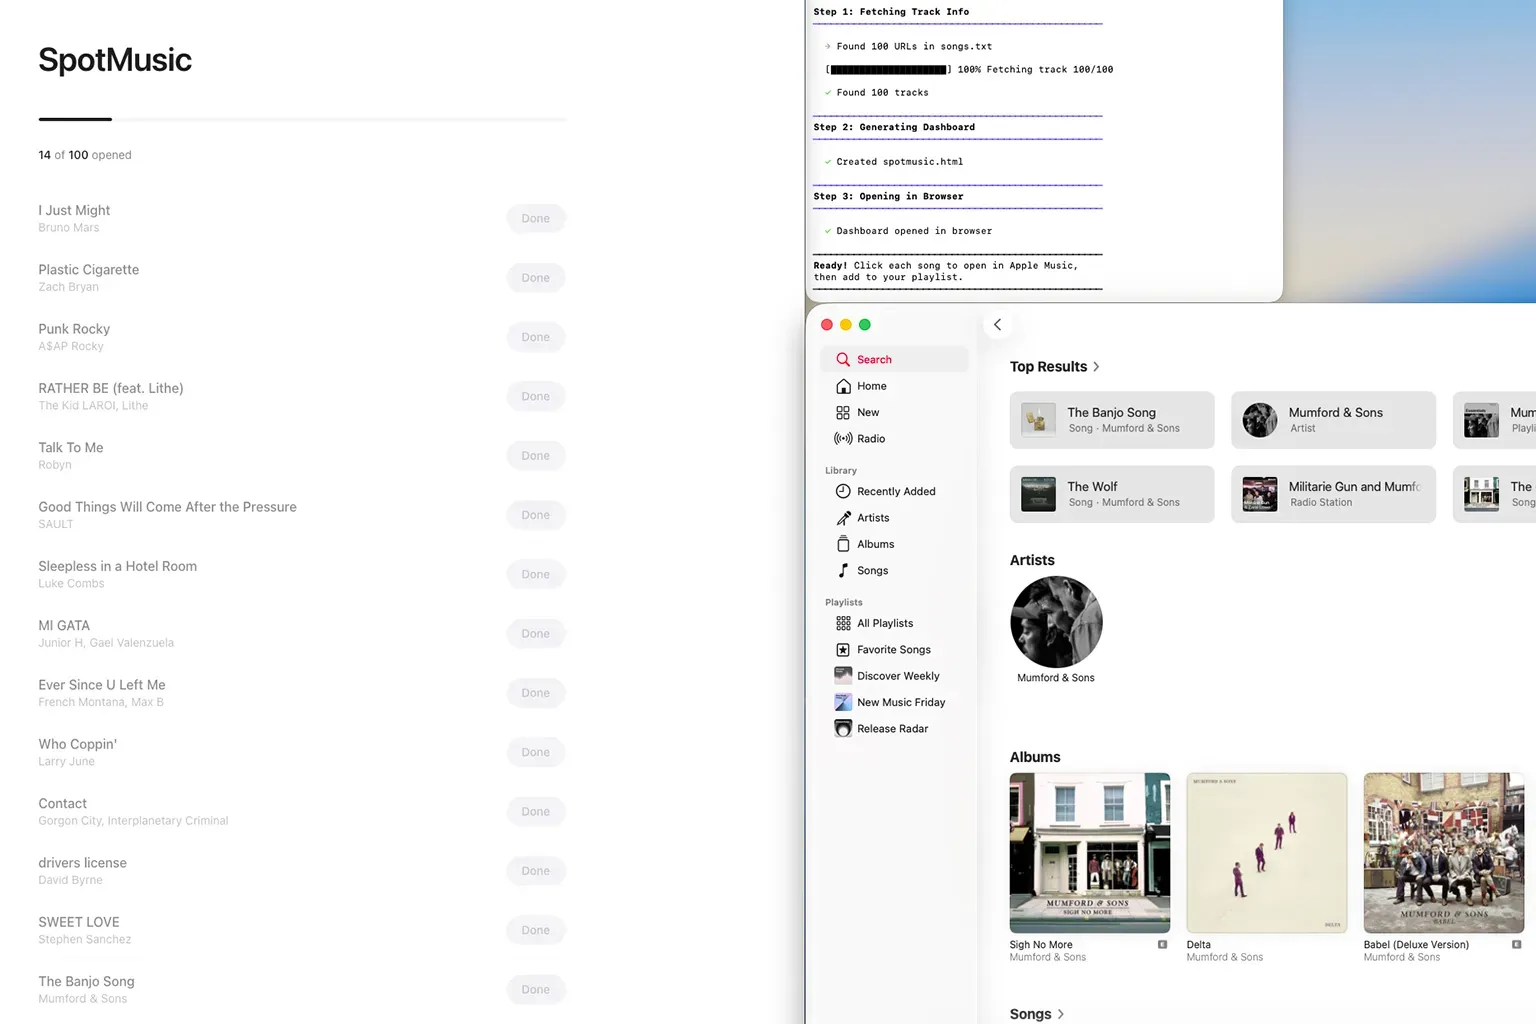Open MI GATA in SpotMusic list
Screen dimensions: 1536x1024
click(x=64, y=626)
